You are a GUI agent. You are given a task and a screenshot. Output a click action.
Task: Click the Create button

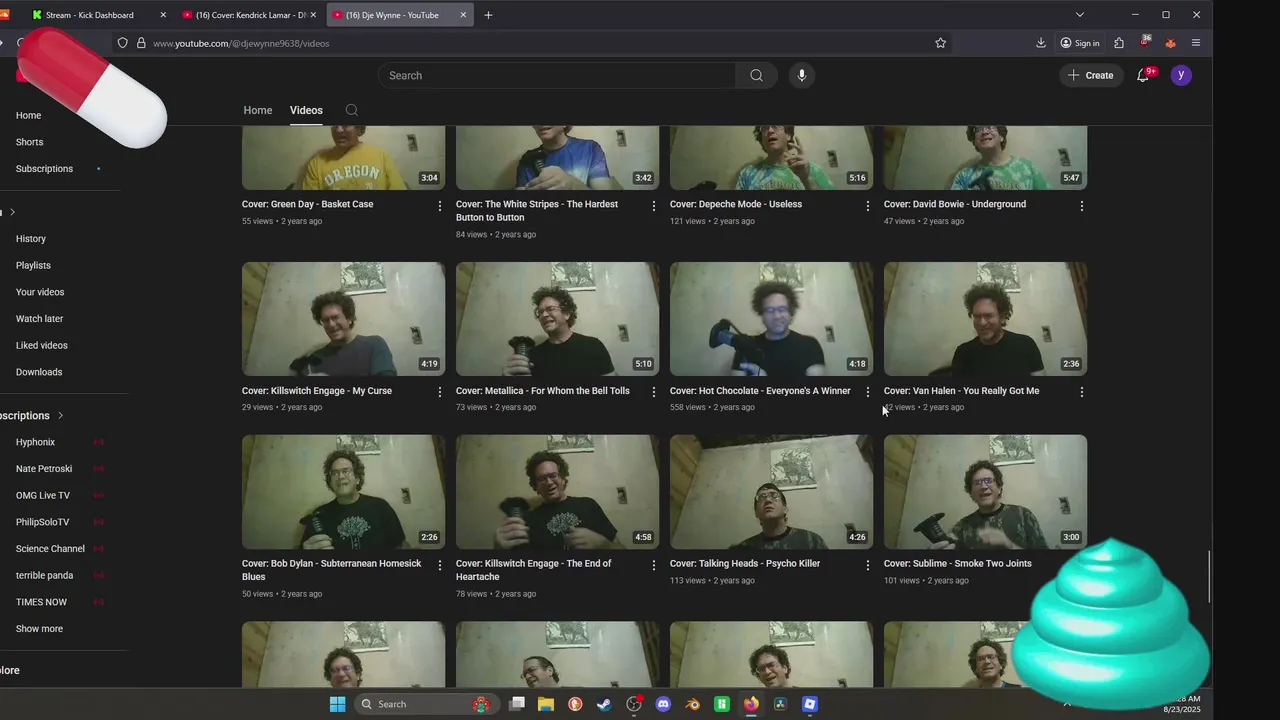point(1090,75)
